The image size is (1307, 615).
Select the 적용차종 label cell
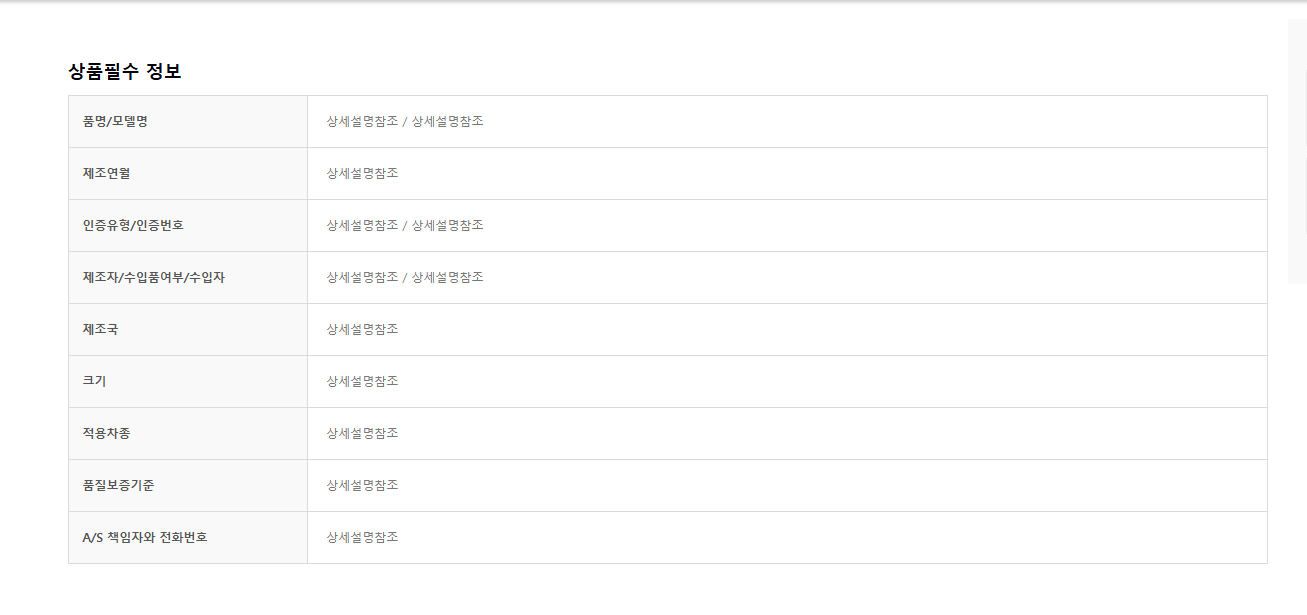188,434
